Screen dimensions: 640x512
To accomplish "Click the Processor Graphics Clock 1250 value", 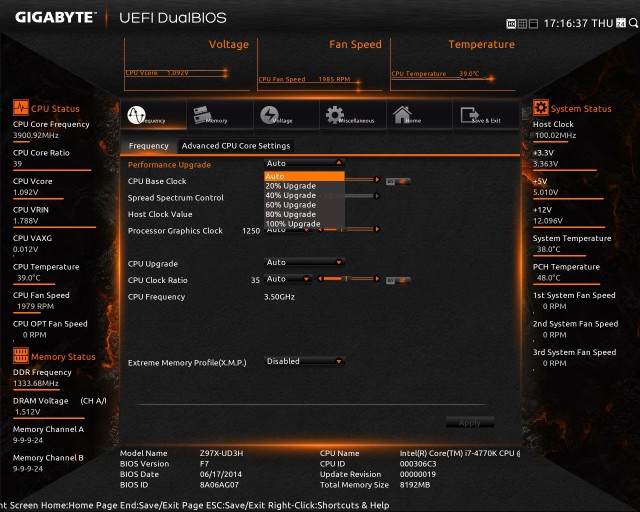I will tap(251, 231).
